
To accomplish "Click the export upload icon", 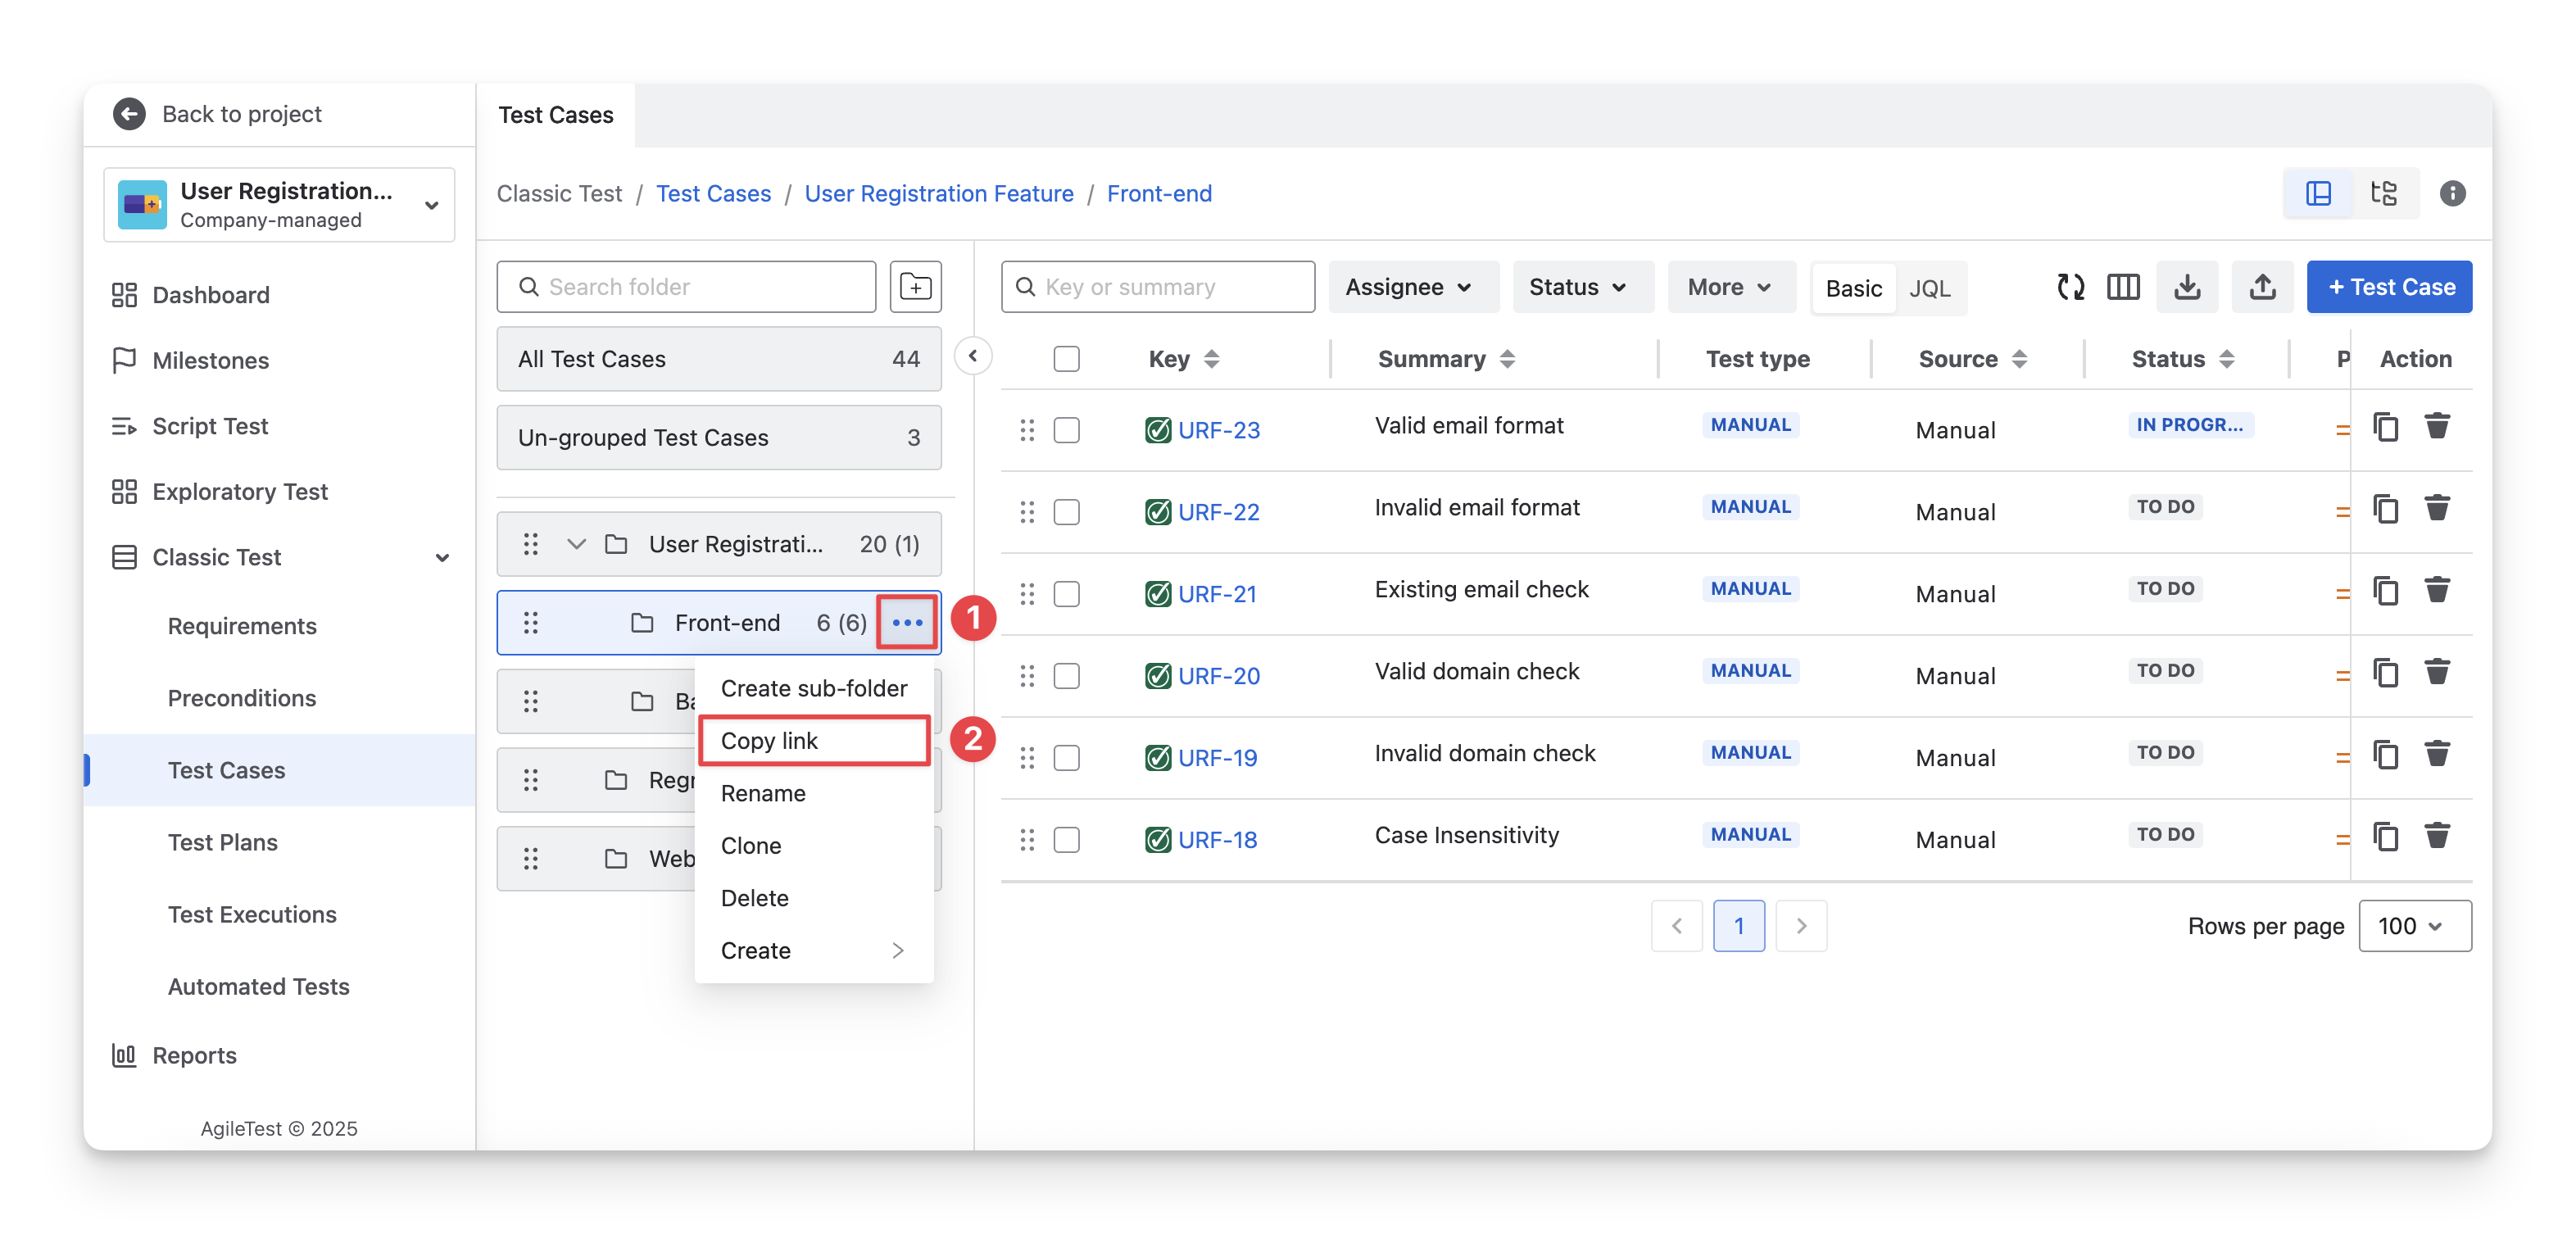I will pos(2262,287).
